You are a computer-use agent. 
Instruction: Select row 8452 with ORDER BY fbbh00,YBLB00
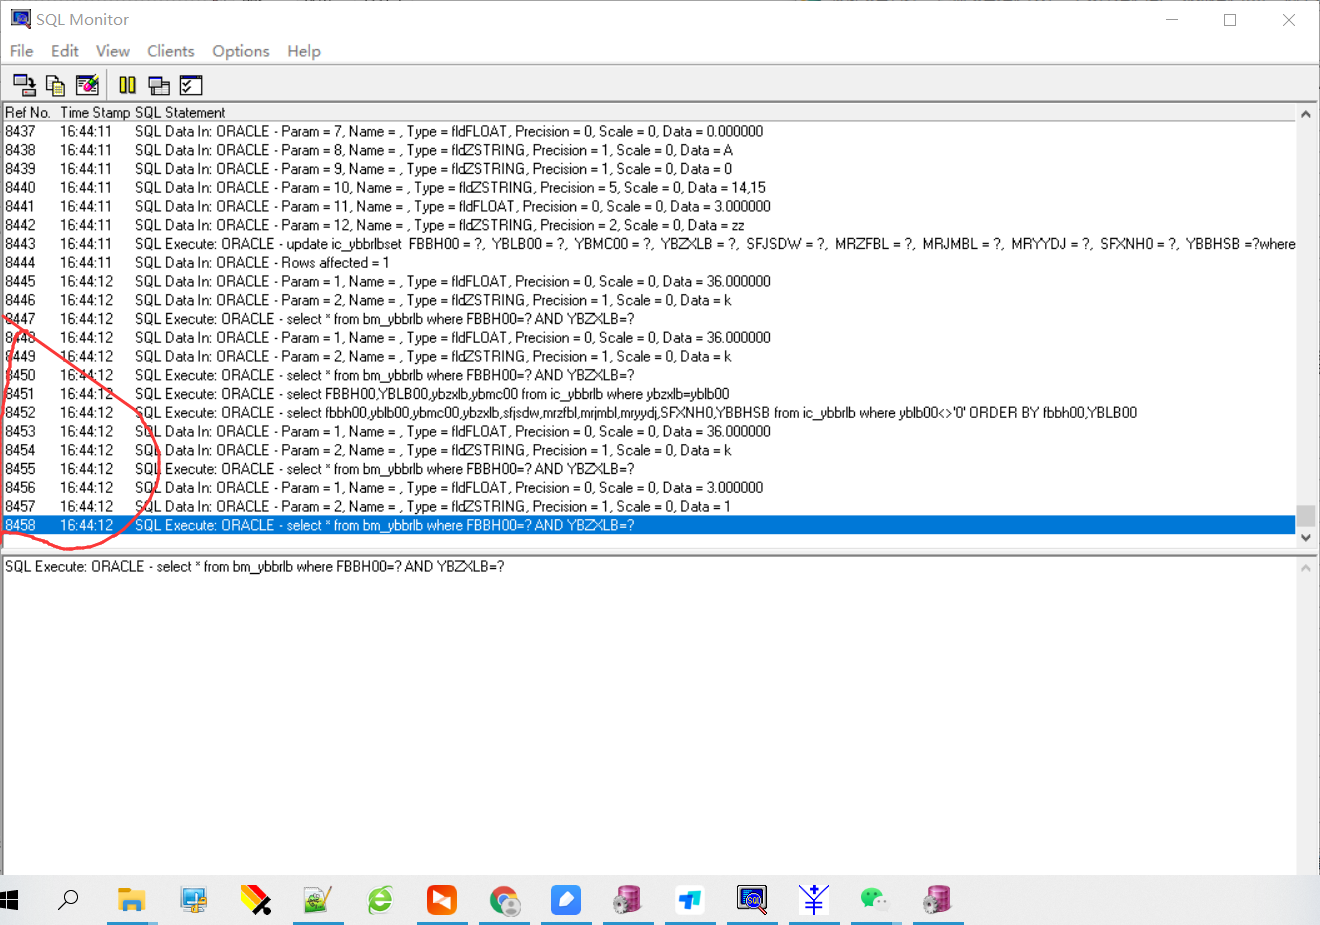tap(650, 413)
